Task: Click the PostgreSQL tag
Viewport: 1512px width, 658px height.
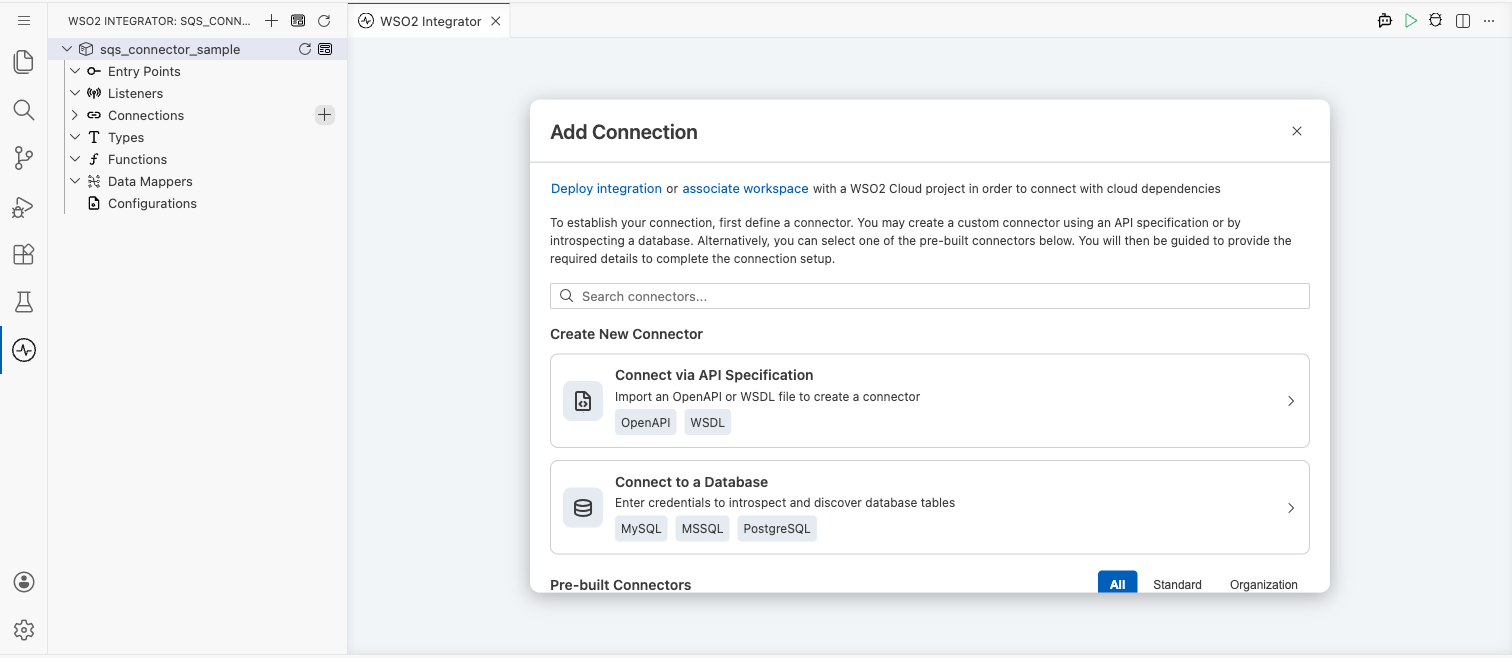Action: pyautogui.click(x=777, y=529)
